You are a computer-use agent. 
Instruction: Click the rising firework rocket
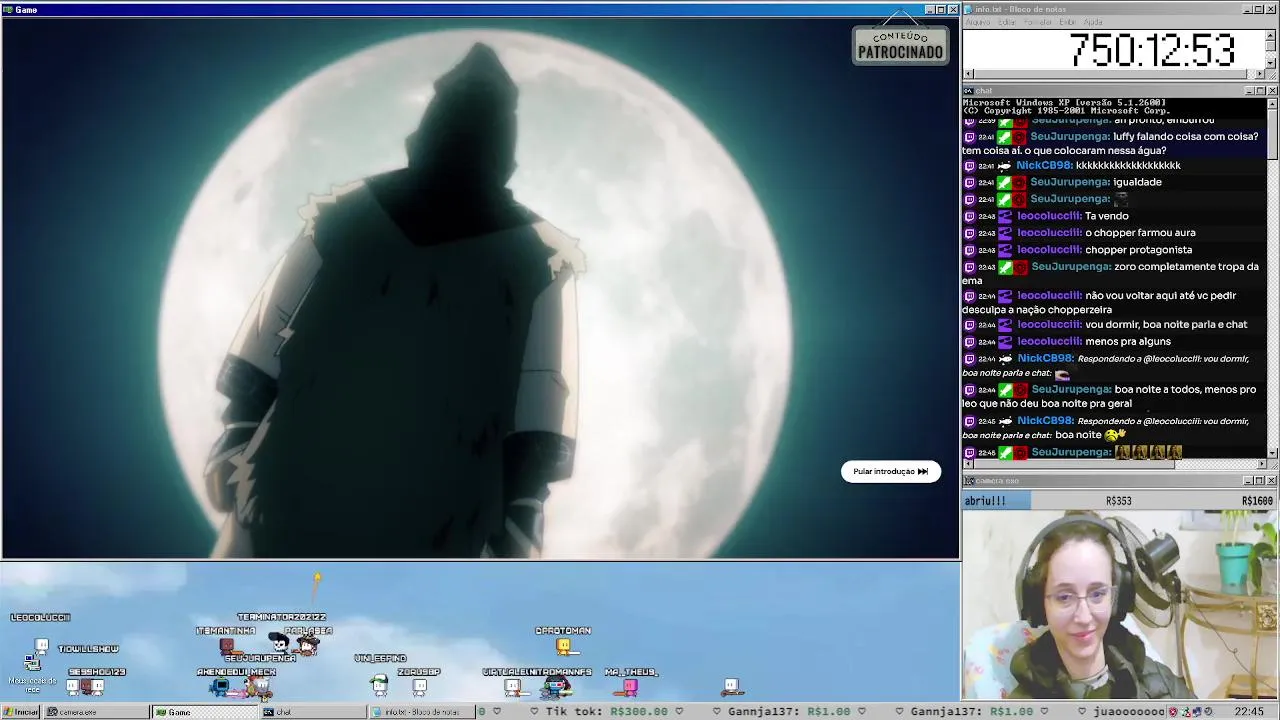coord(317,578)
